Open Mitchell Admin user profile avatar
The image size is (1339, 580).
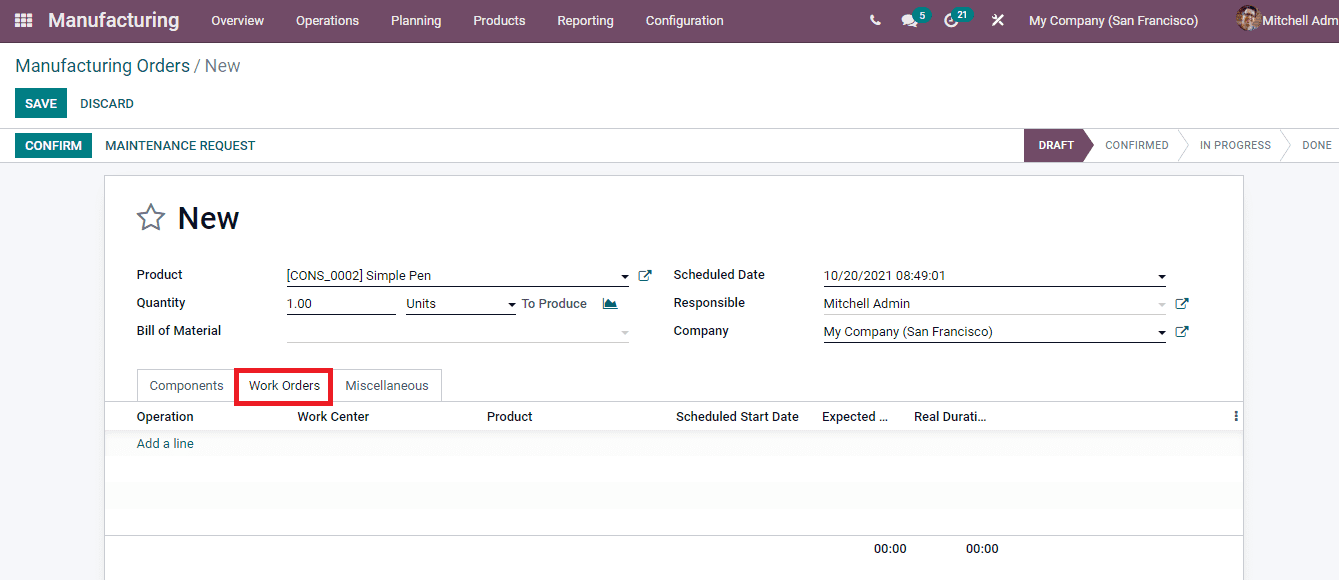(1247, 19)
